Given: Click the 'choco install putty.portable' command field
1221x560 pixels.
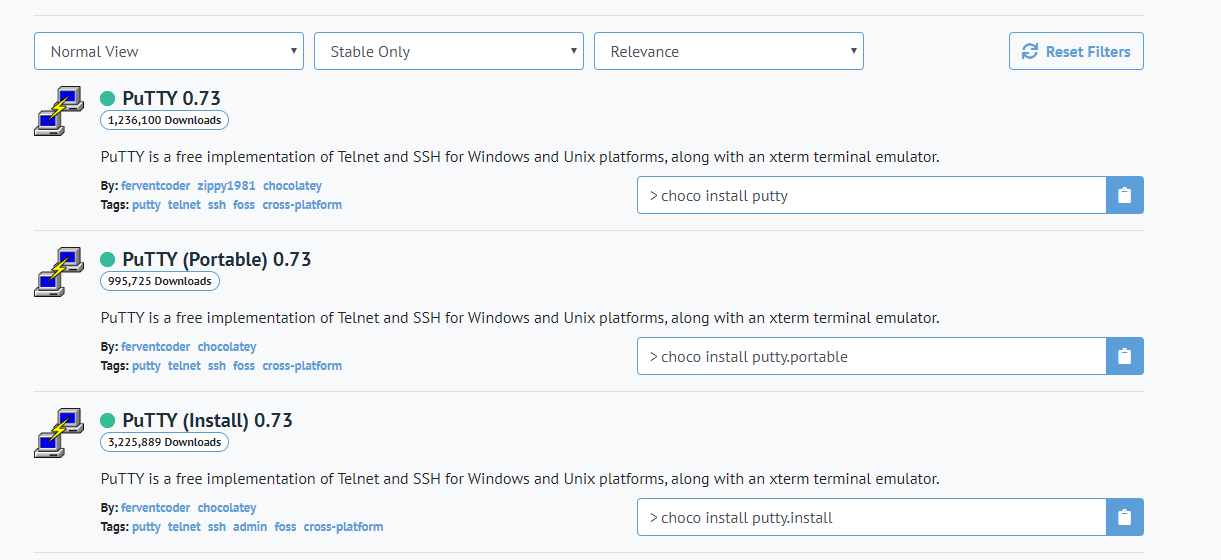Looking at the screenshot, I should (x=871, y=356).
